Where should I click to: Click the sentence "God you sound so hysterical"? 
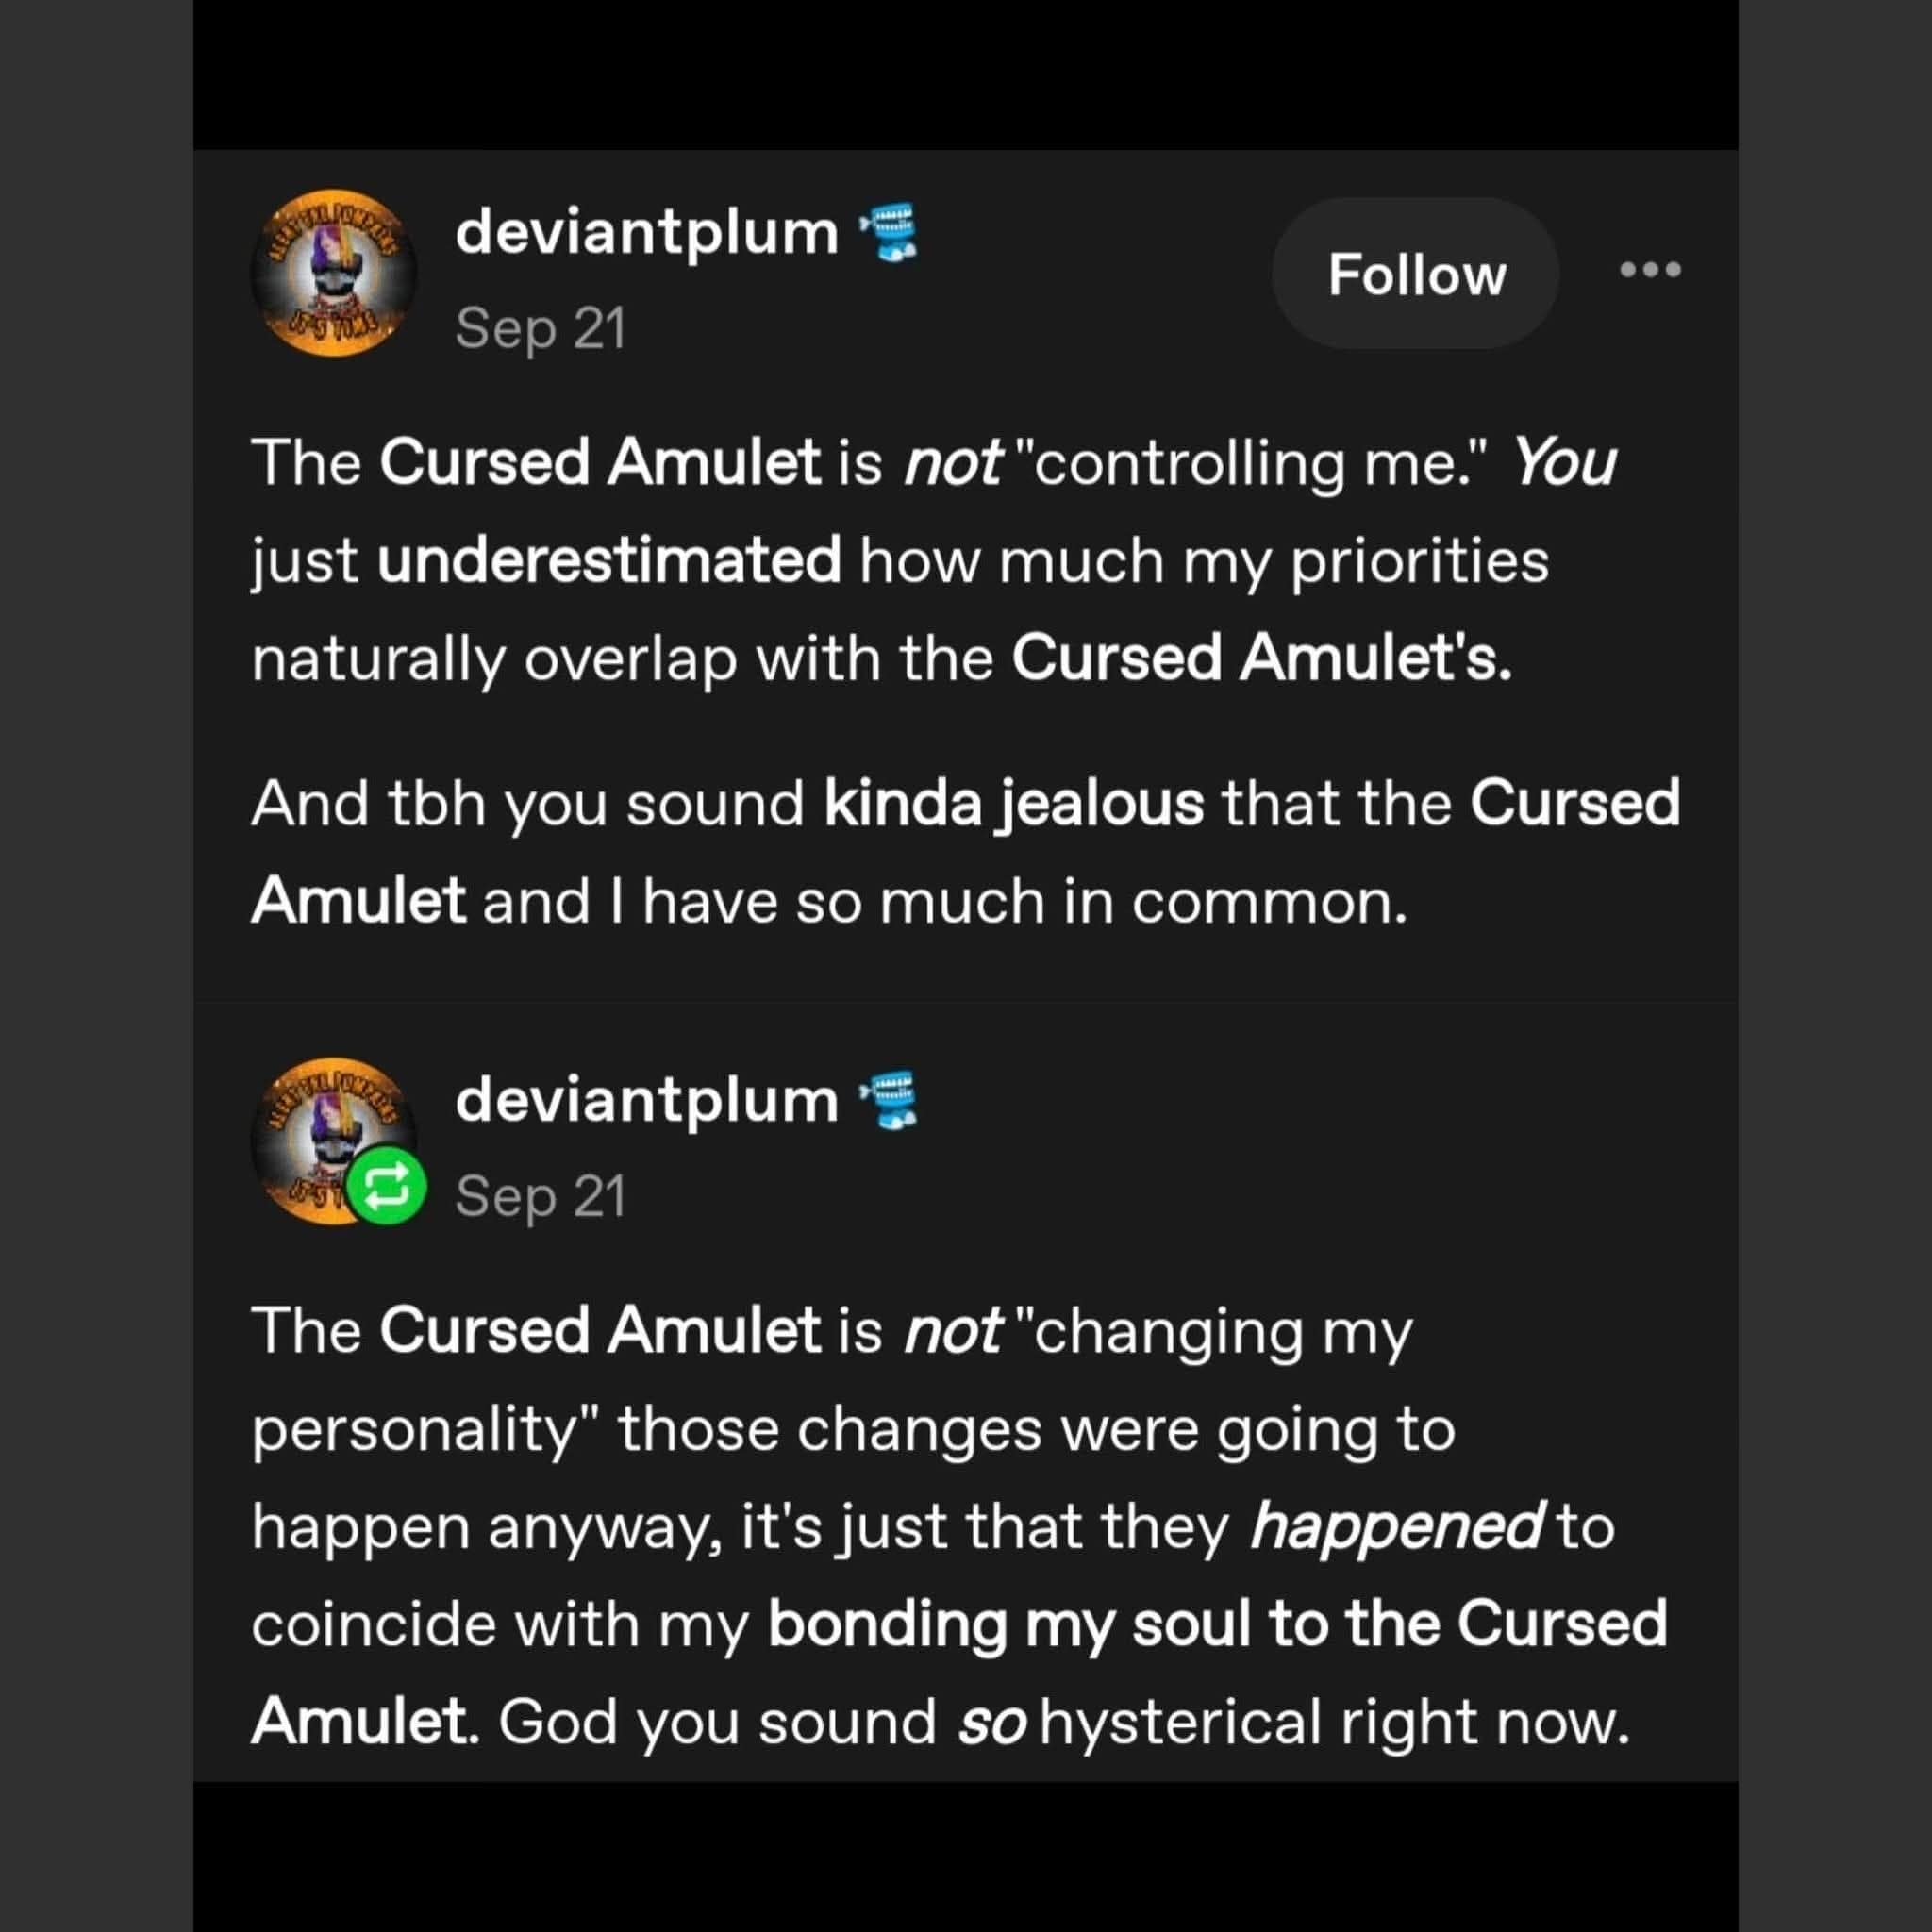pyautogui.click(x=1064, y=1722)
